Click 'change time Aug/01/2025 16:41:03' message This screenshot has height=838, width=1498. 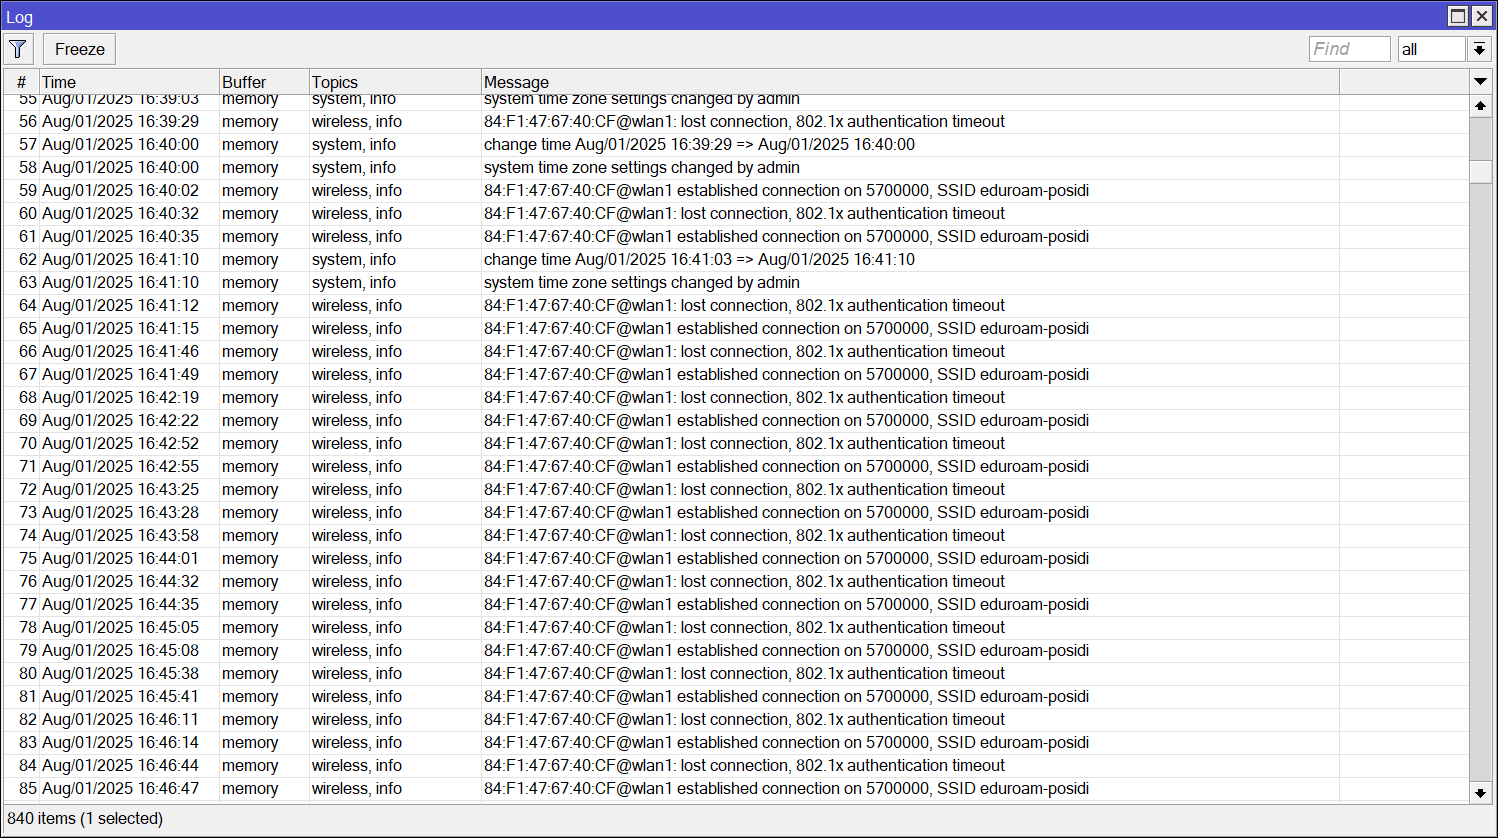pyautogui.click(x=699, y=259)
